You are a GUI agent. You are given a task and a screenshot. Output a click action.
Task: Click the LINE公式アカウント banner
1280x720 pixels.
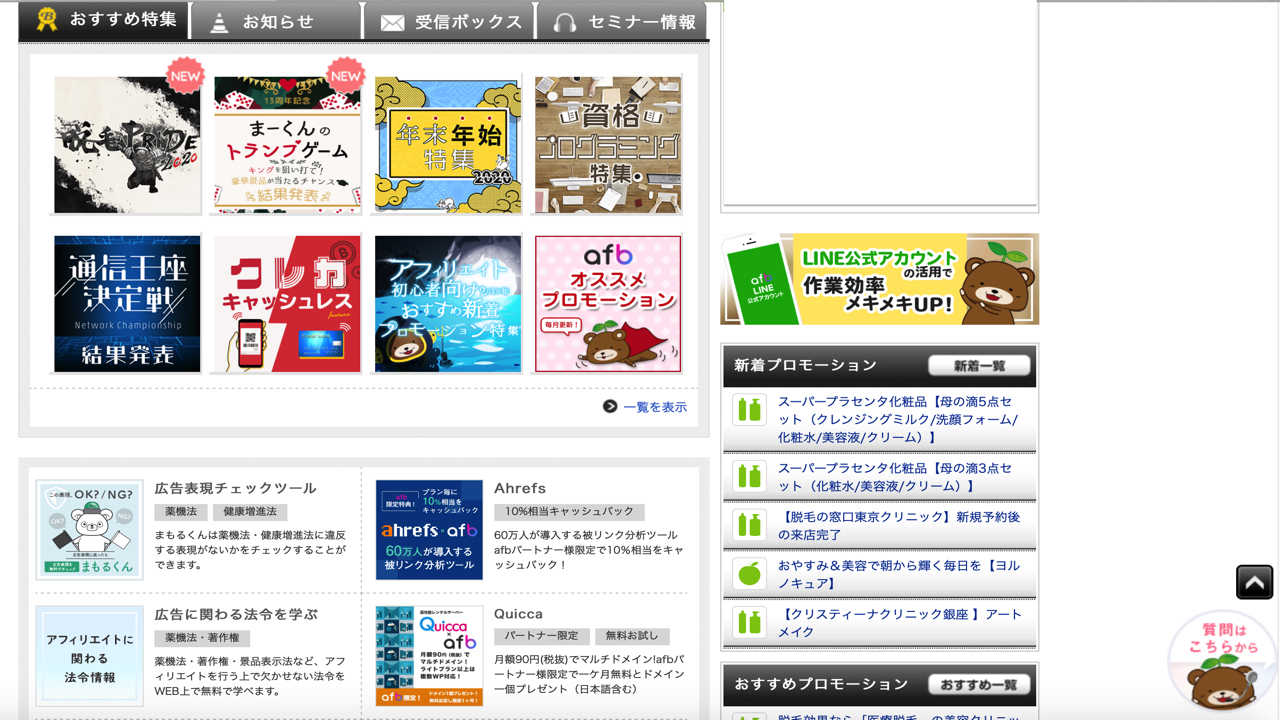pos(879,279)
